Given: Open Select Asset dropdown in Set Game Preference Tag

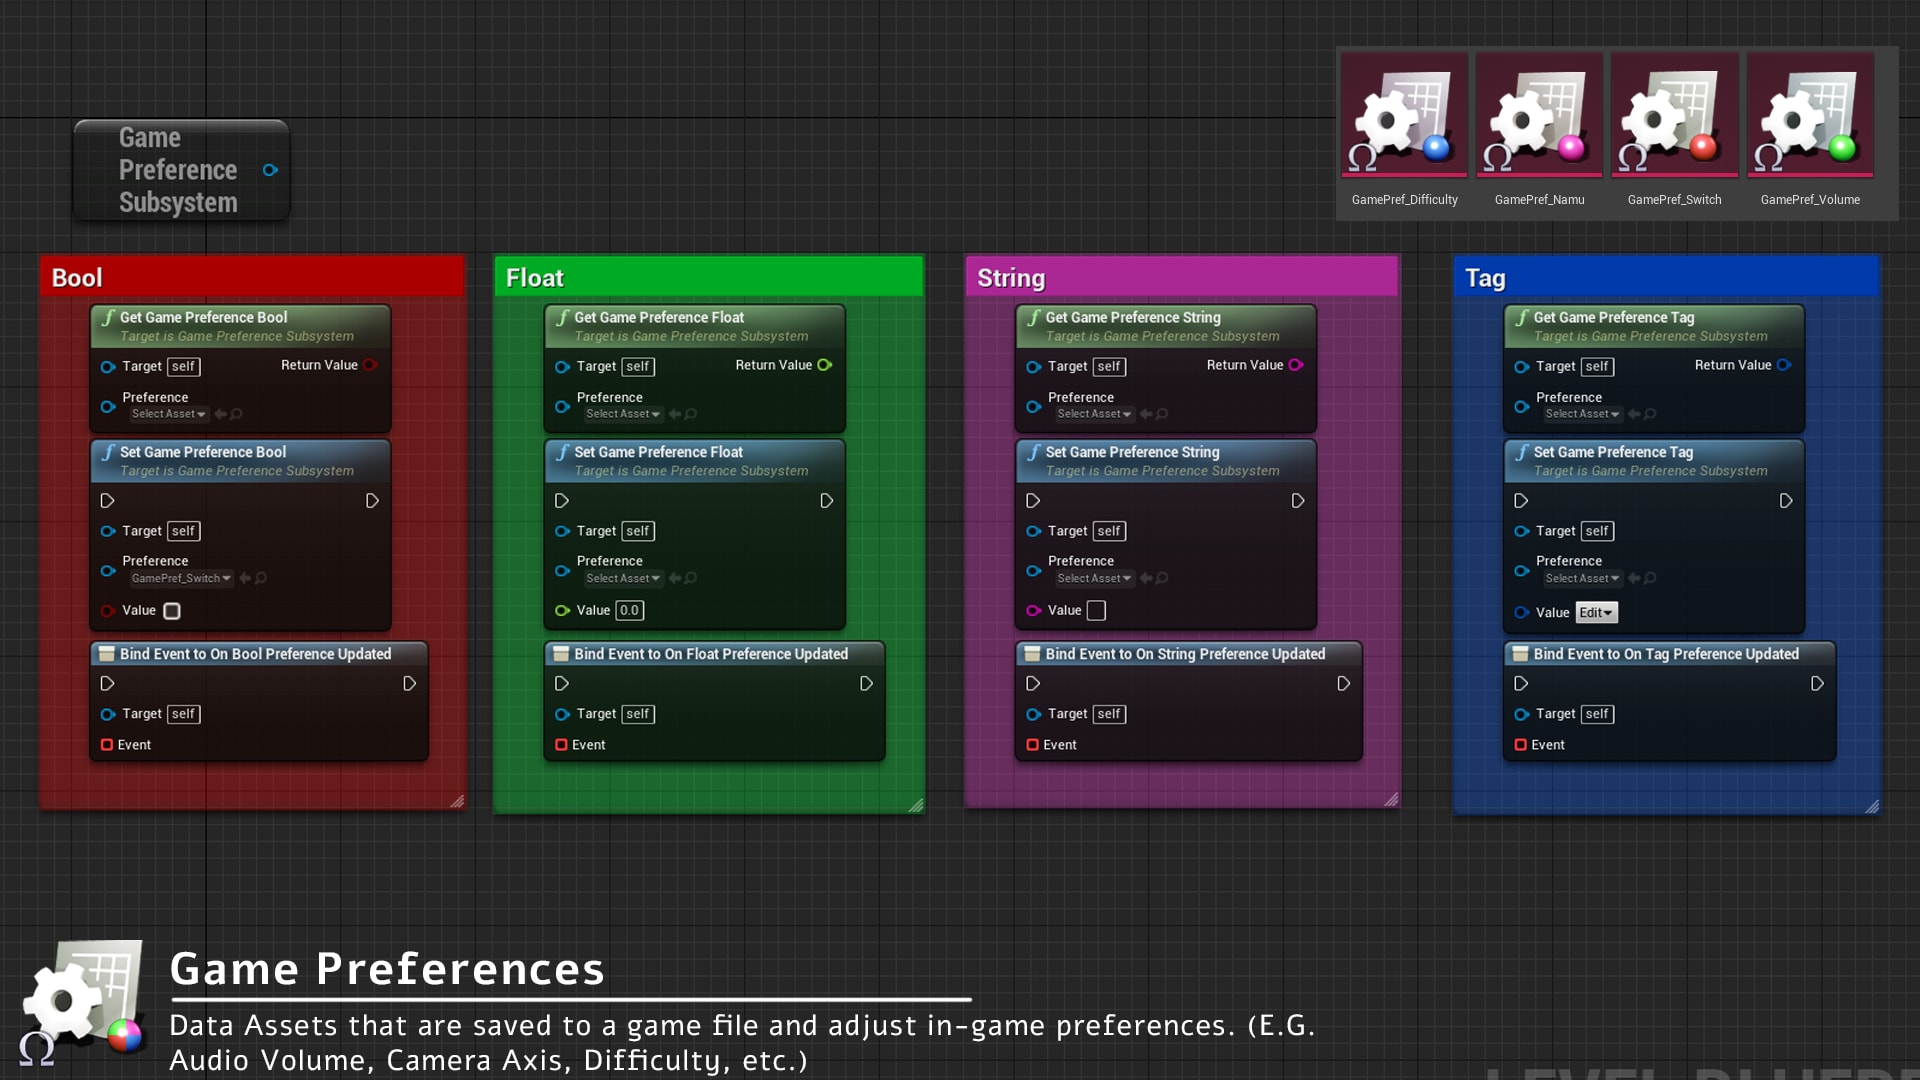Looking at the screenshot, I should 1582,578.
